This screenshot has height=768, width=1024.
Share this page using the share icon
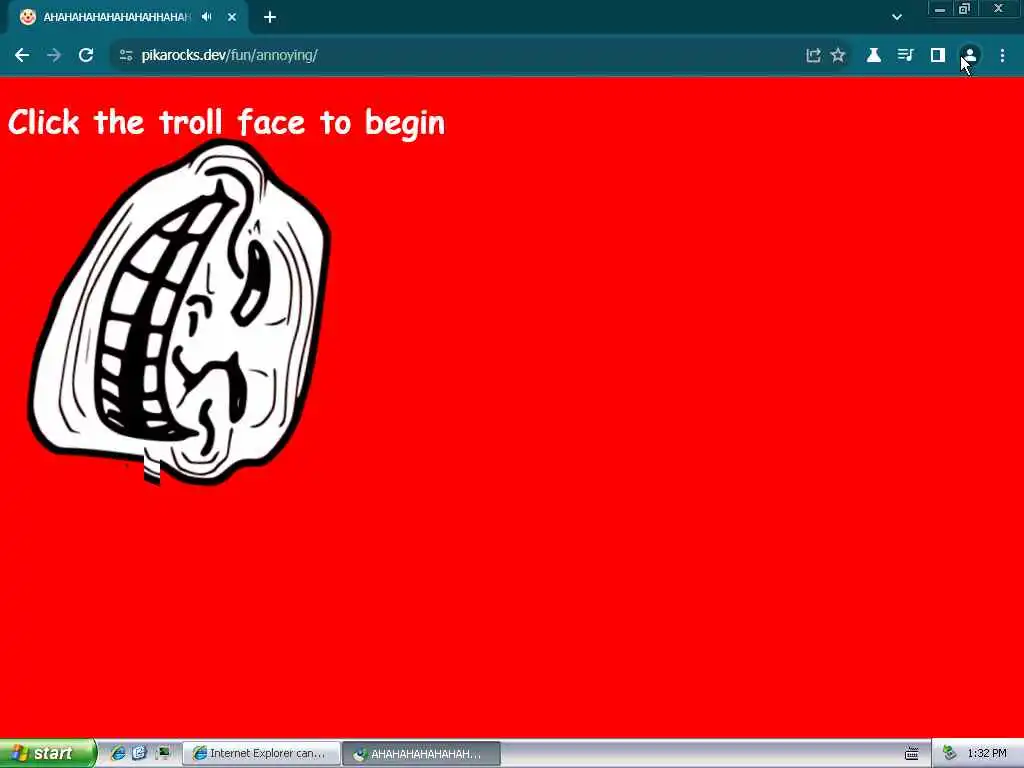tap(813, 56)
